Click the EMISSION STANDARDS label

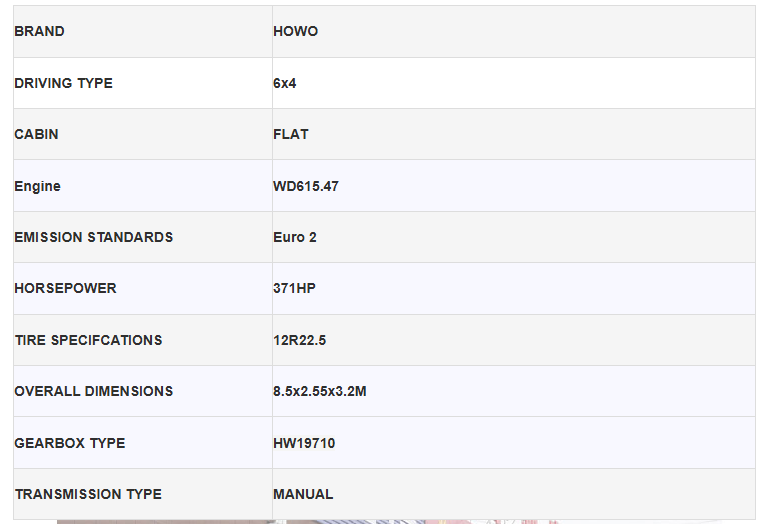(x=93, y=237)
